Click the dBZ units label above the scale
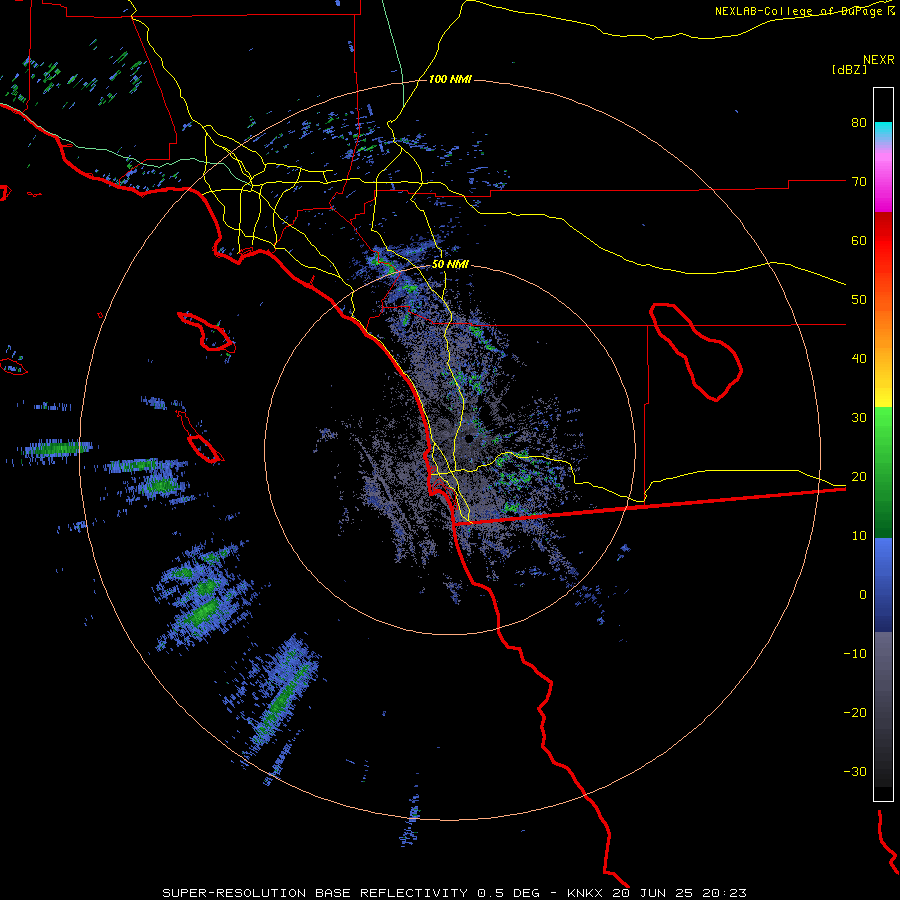The width and height of the screenshot is (900, 900). click(849, 69)
